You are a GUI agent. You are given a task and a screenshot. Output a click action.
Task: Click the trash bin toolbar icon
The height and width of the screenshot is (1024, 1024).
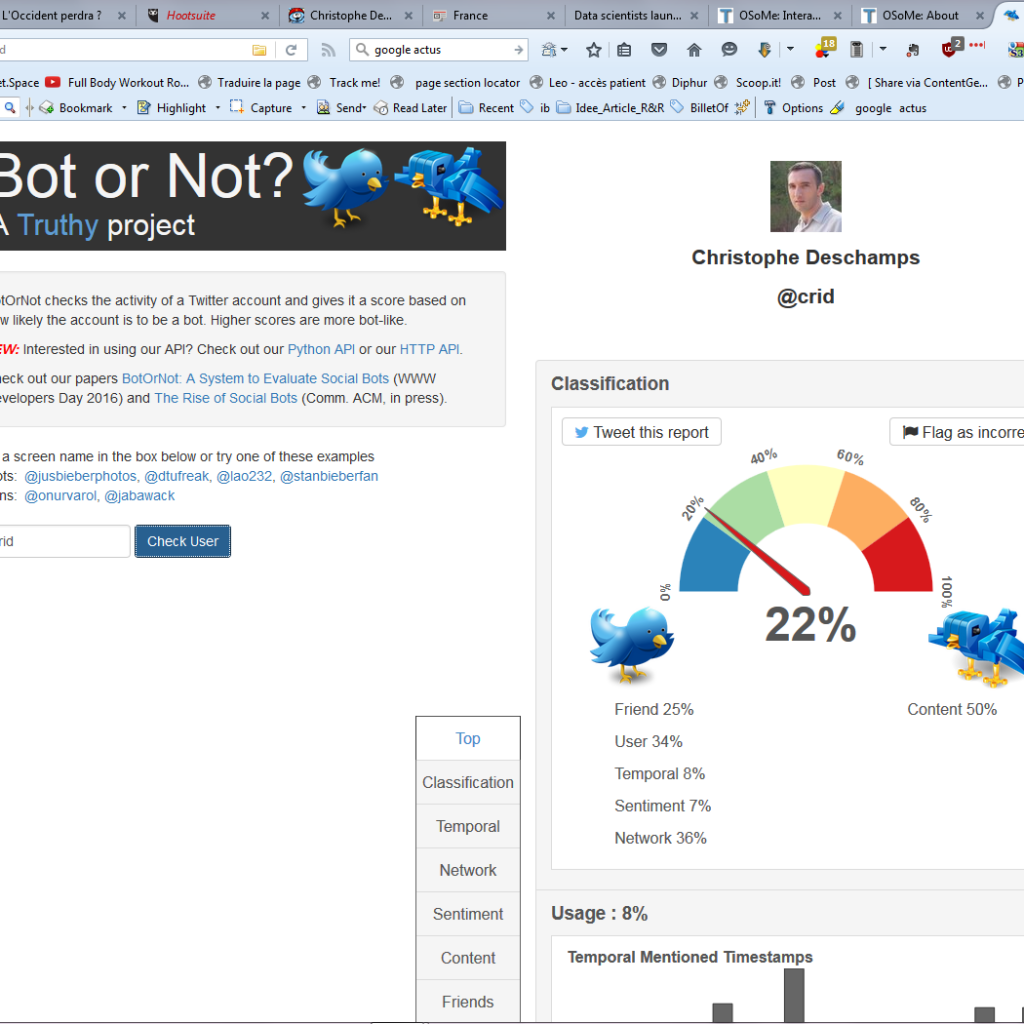tap(856, 50)
